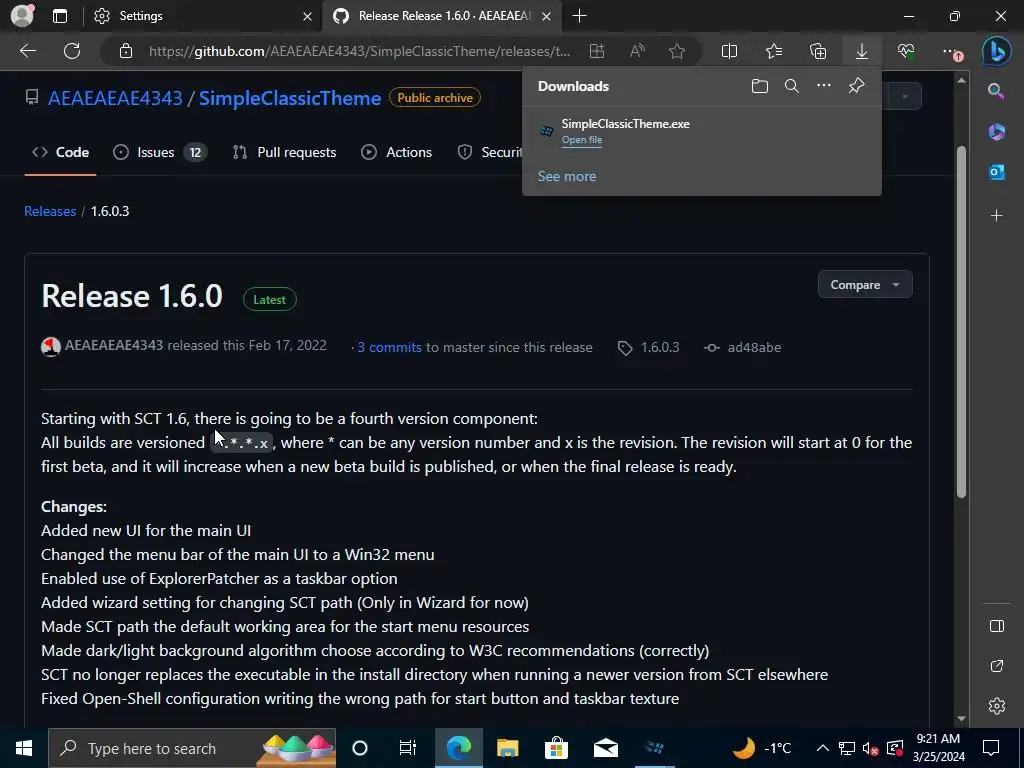Open Bing Copilot sidebar icon
Screen dimensions: 1024x768
click(x=997, y=52)
